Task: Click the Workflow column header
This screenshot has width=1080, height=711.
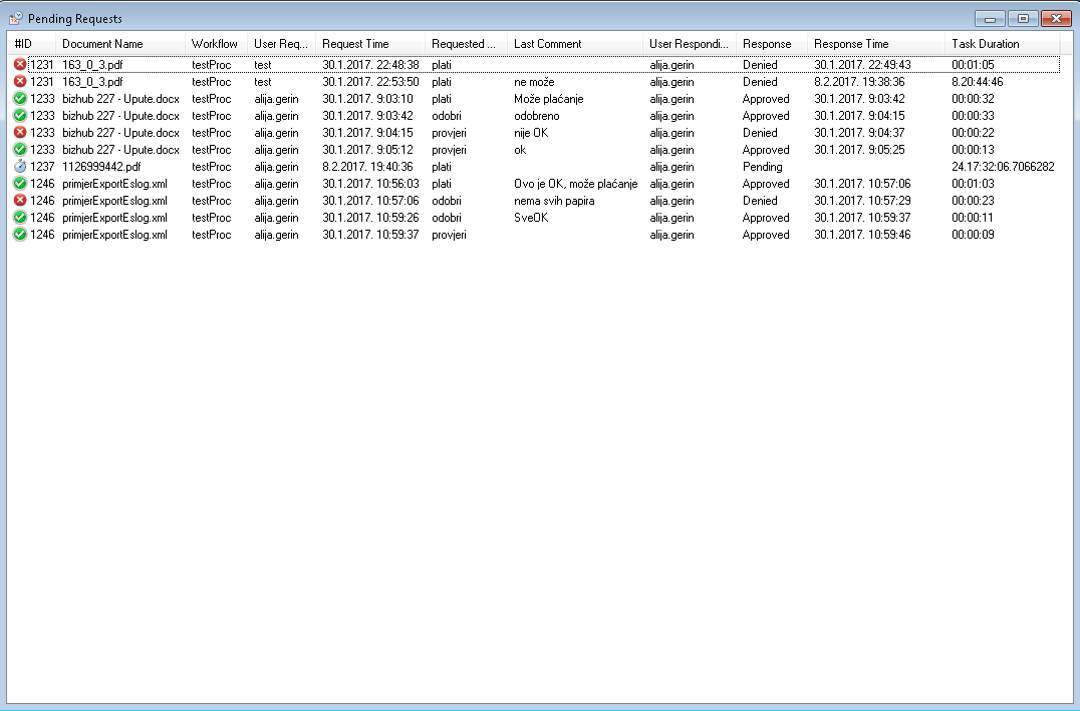Action: pos(215,44)
